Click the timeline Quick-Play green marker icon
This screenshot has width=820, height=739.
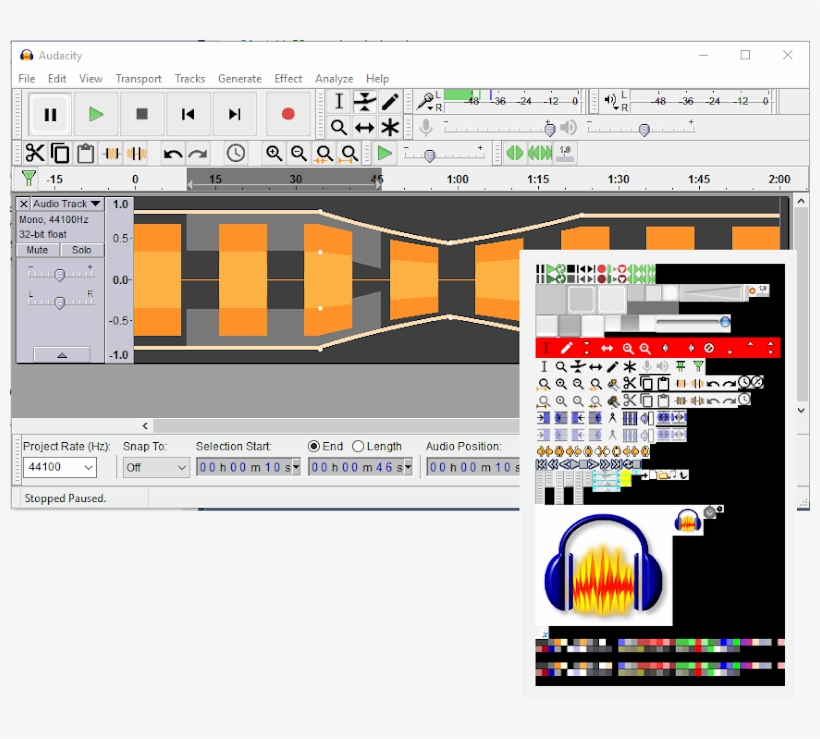[x=29, y=178]
